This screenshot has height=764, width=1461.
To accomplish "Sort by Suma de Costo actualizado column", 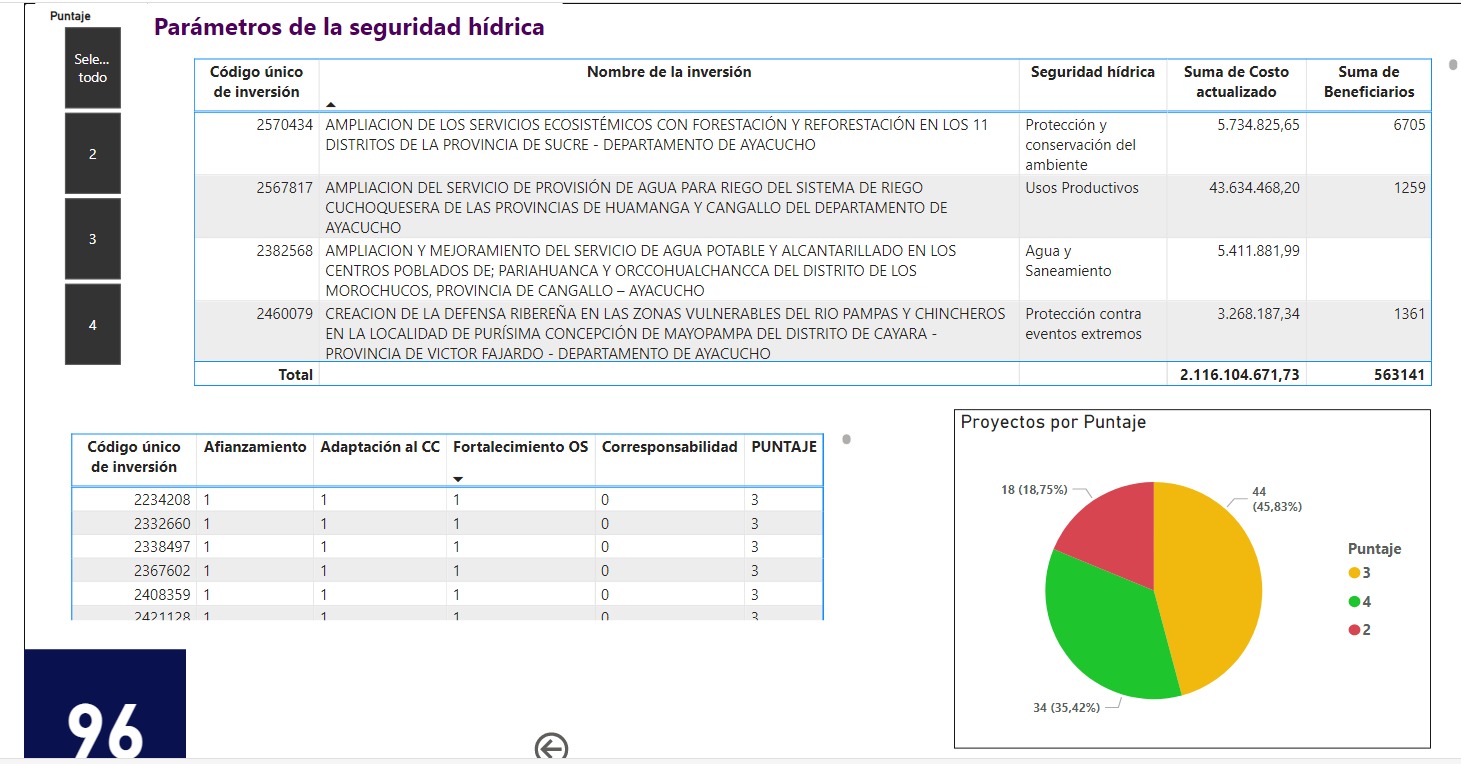I will click(x=1236, y=82).
